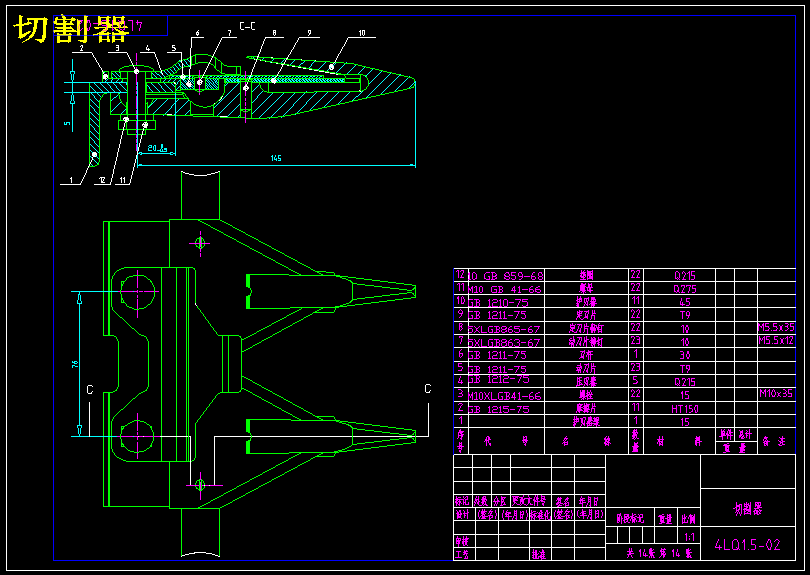
Task: Select the 1:1 scale value
Action: pyautogui.click(x=689, y=537)
